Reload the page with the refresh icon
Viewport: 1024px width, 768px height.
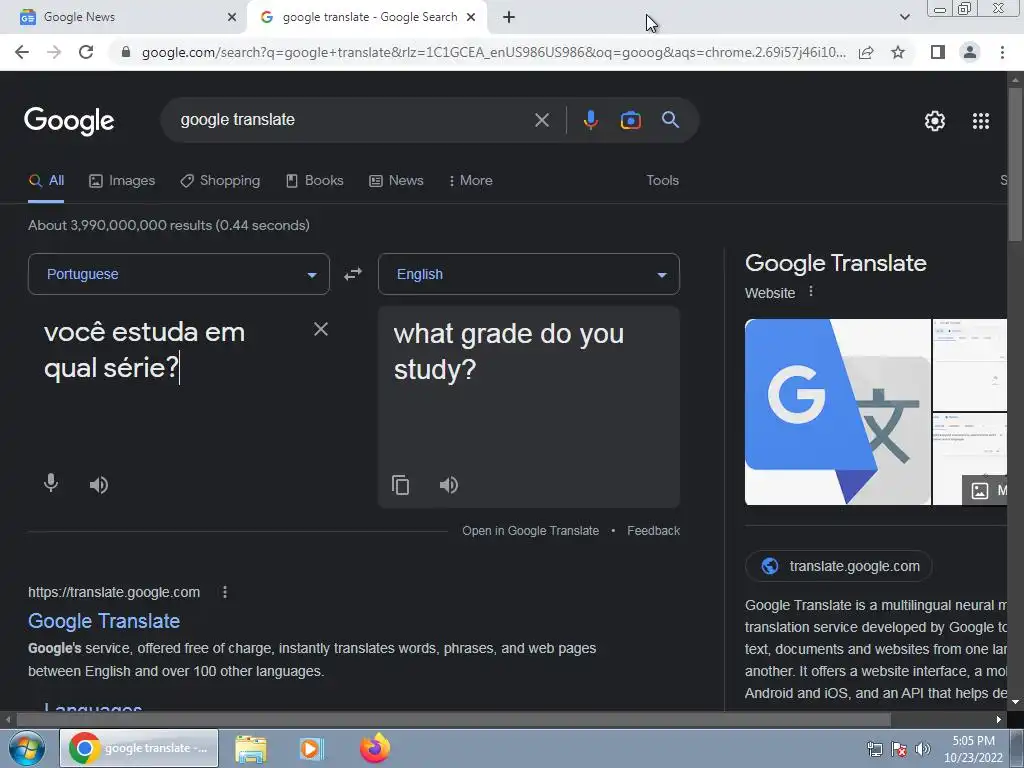click(86, 52)
